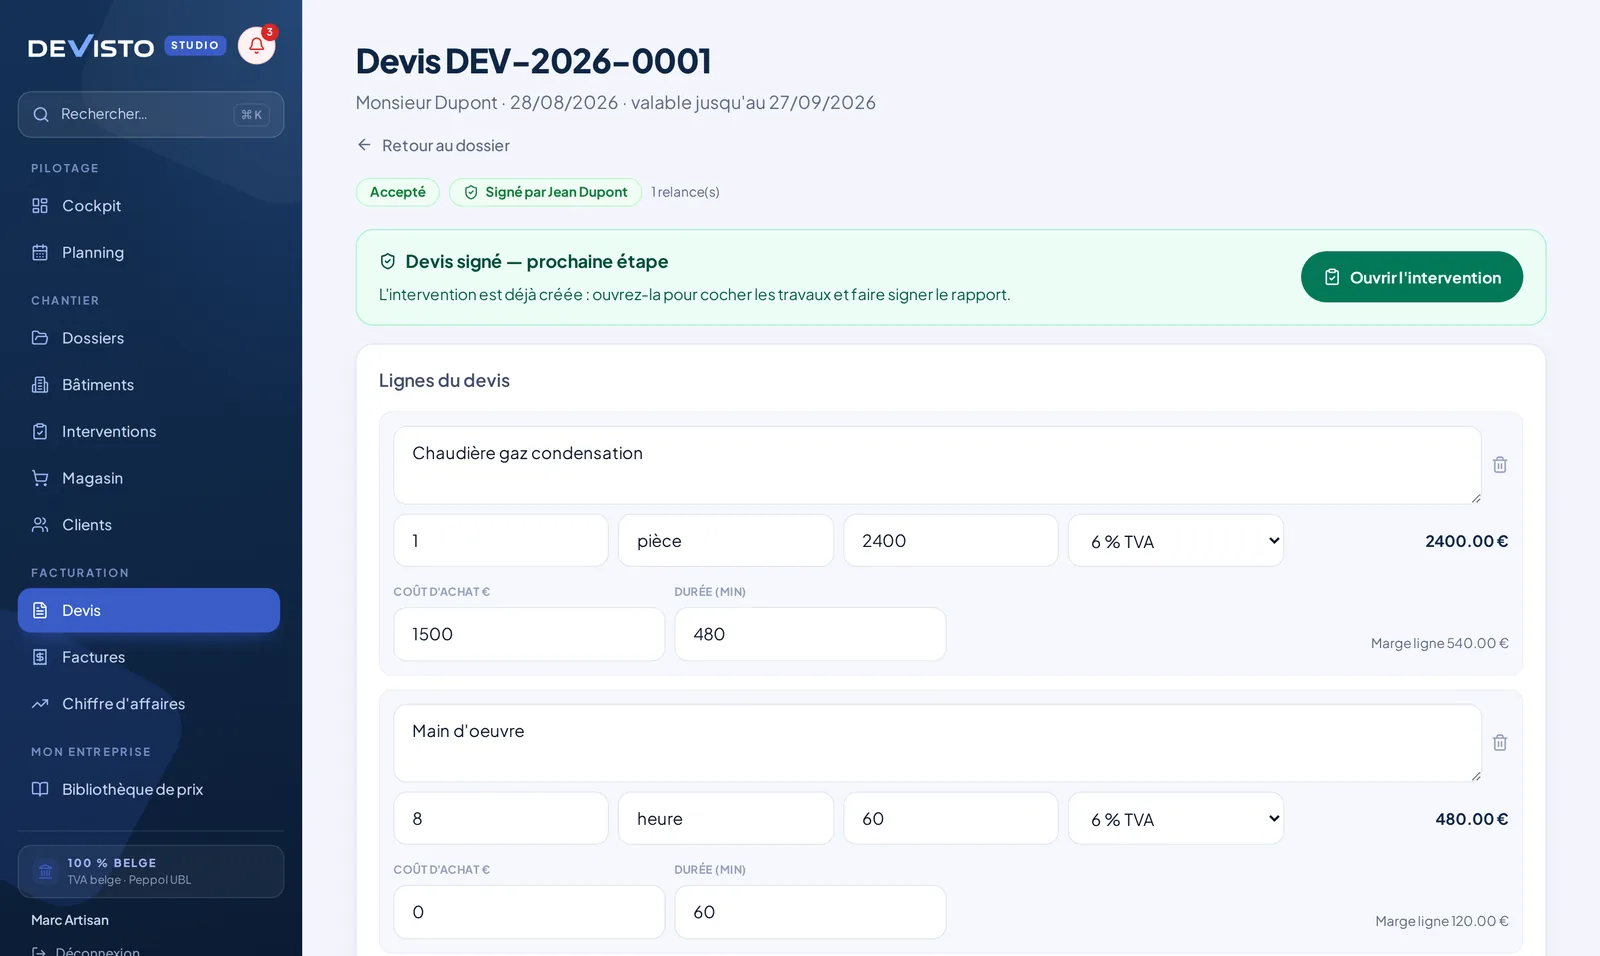This screenshot has width=1600, height=956.
Task: Click the Dossiers folder icon
Action: [40, 338]
